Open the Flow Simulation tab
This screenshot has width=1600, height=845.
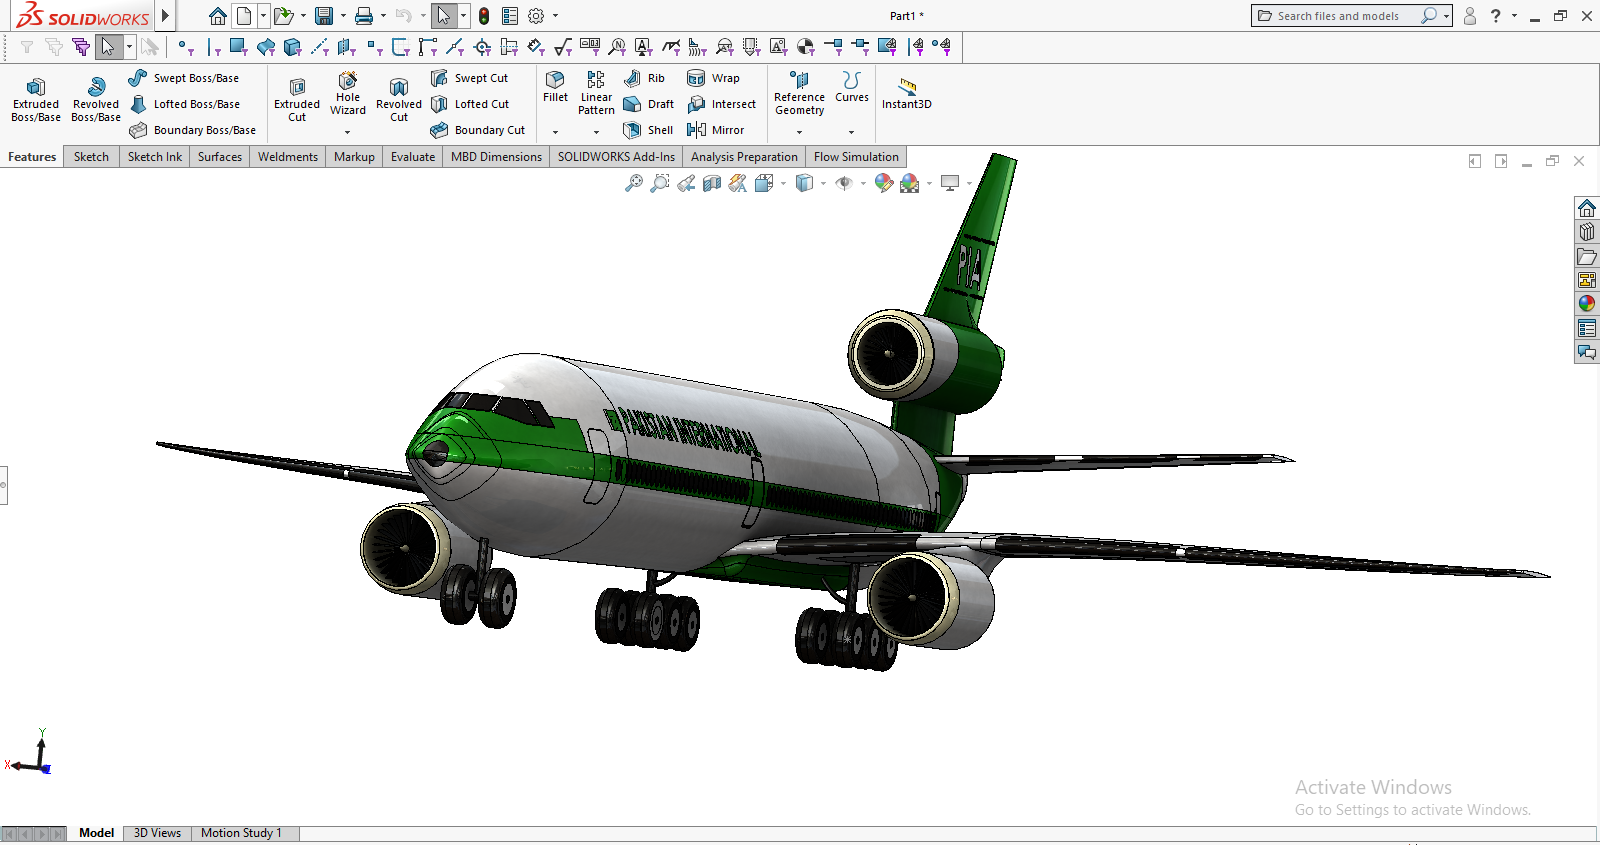tap(856, 157)
